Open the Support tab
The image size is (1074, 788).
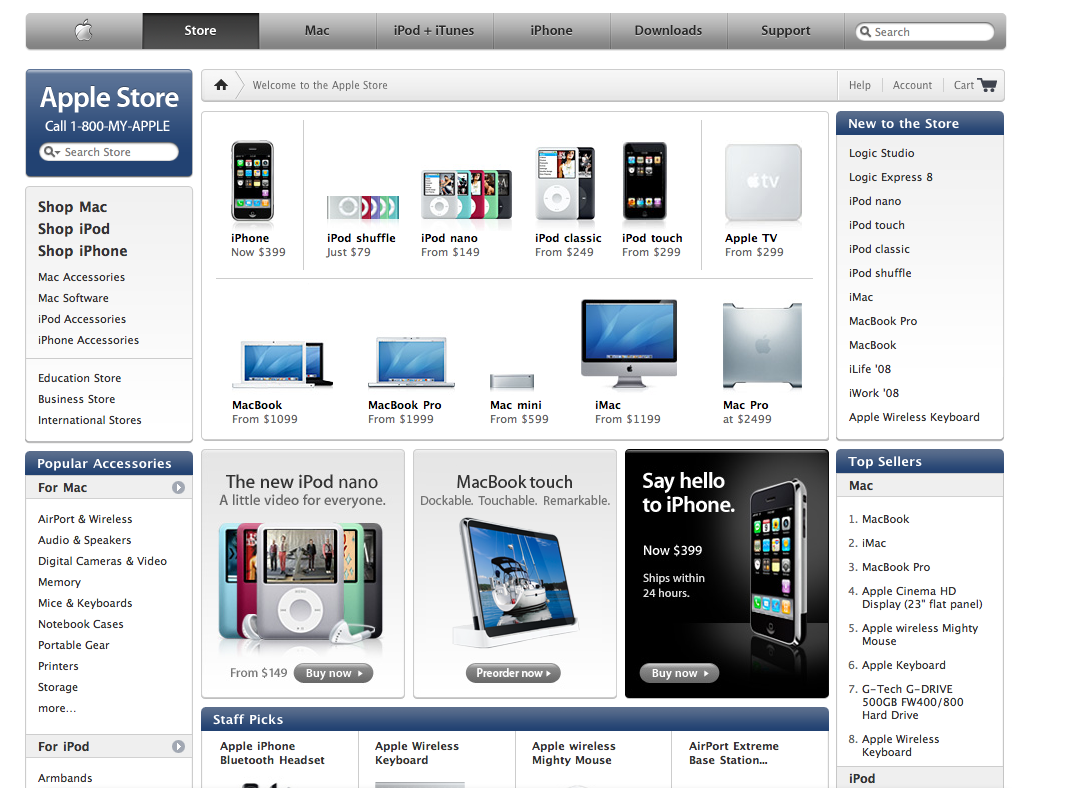[786, 31]
